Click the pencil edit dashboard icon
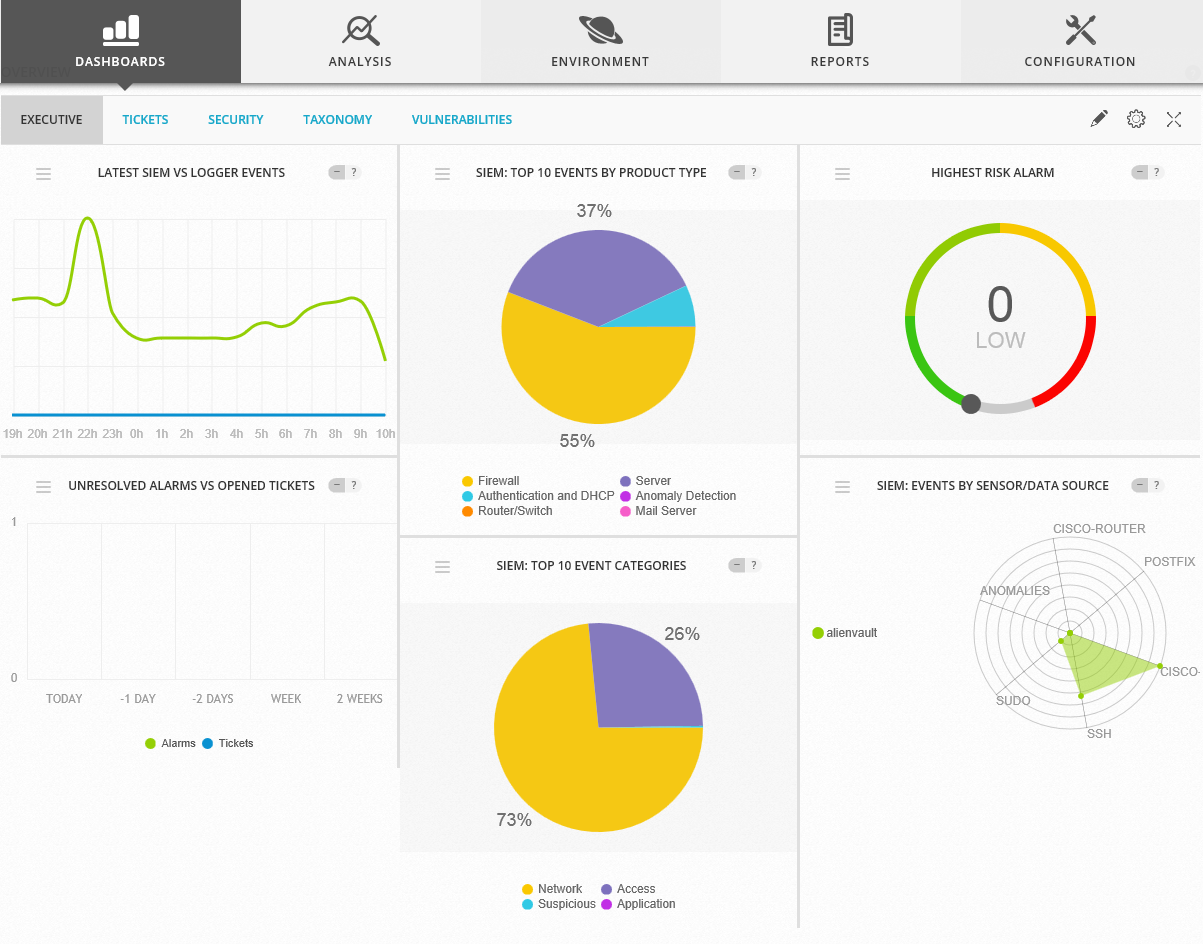 1099,119
